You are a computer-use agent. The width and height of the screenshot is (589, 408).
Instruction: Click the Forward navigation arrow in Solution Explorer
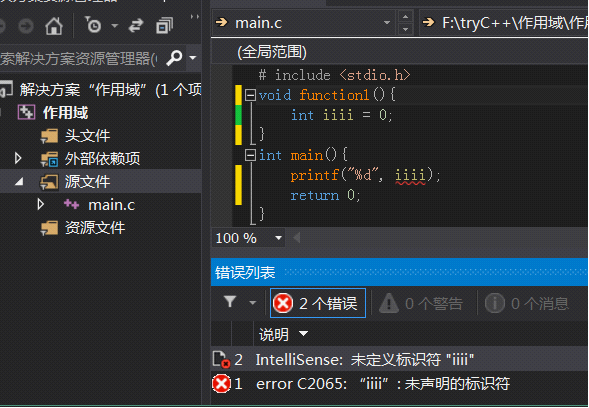pos(26,26)
